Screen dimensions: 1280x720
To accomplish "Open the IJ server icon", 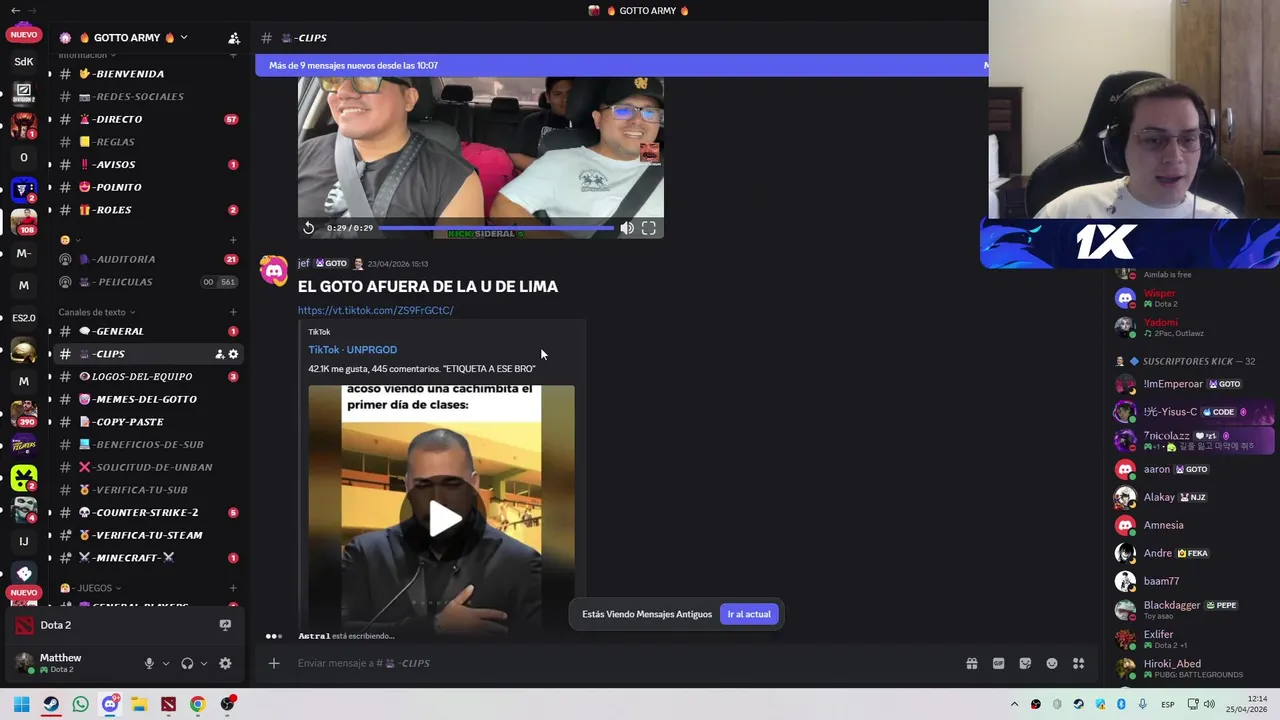I will coord(24,542).
